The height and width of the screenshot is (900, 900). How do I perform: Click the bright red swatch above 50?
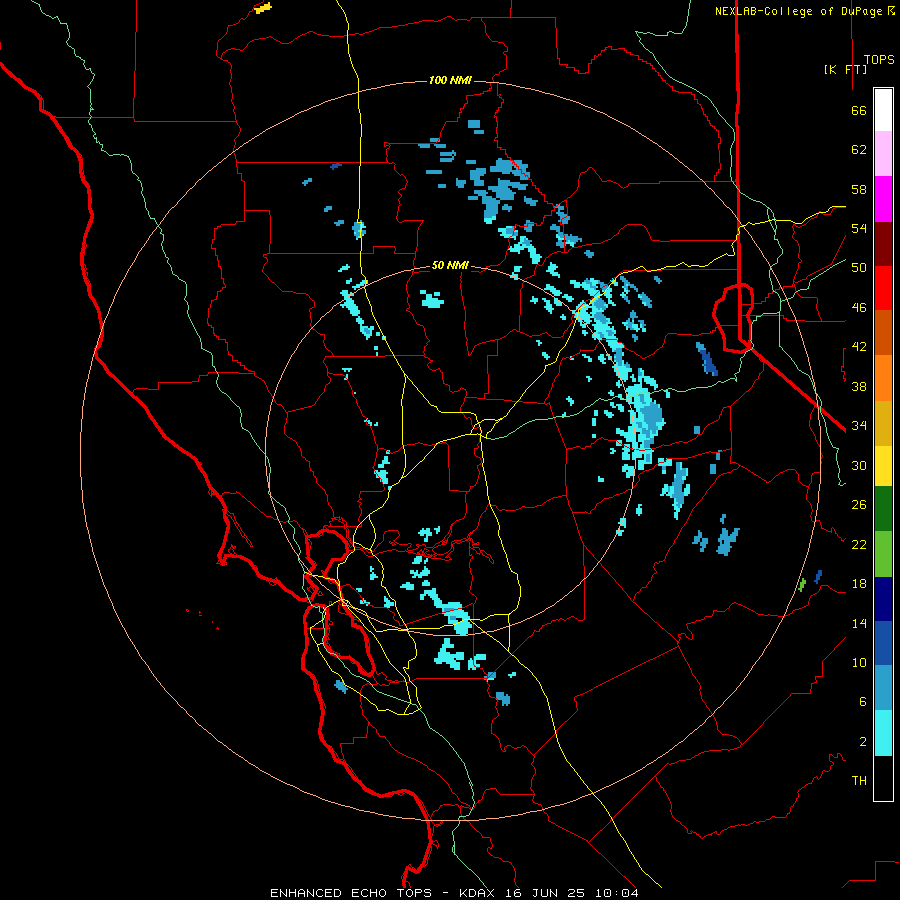tap(883, 288)
